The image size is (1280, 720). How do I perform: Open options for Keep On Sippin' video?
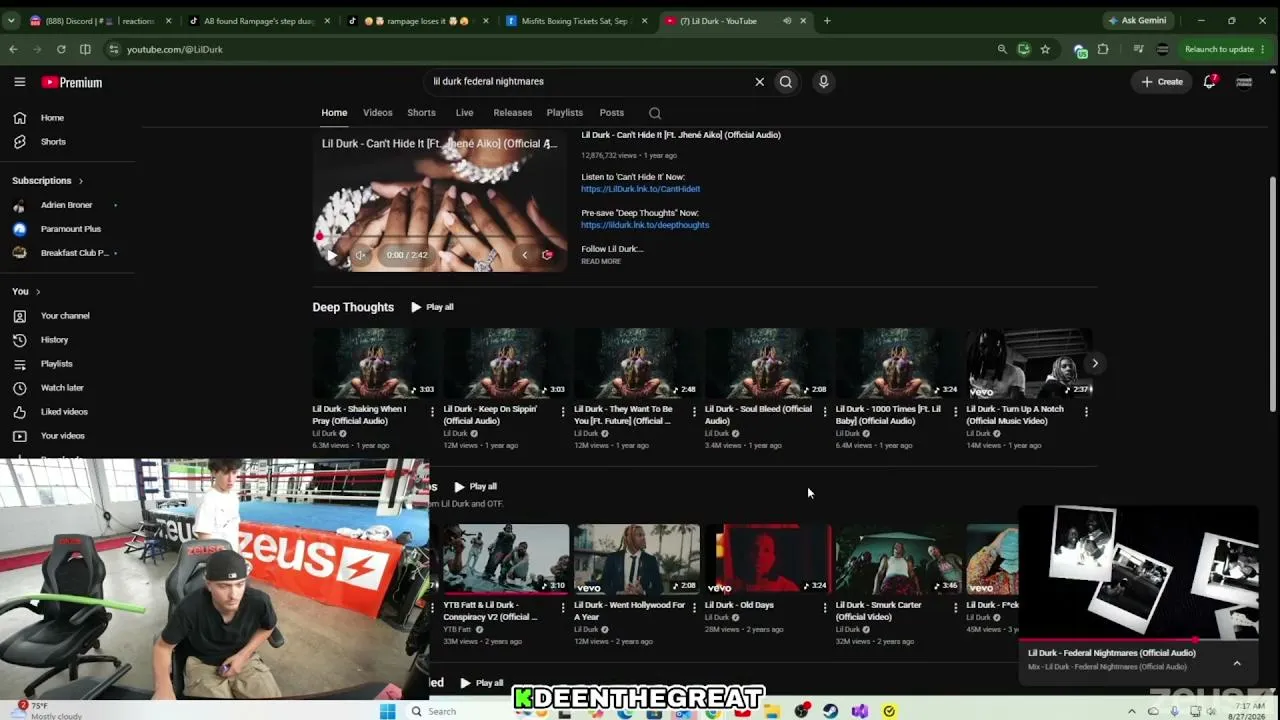pyautogui.click(x=563, y=411)
